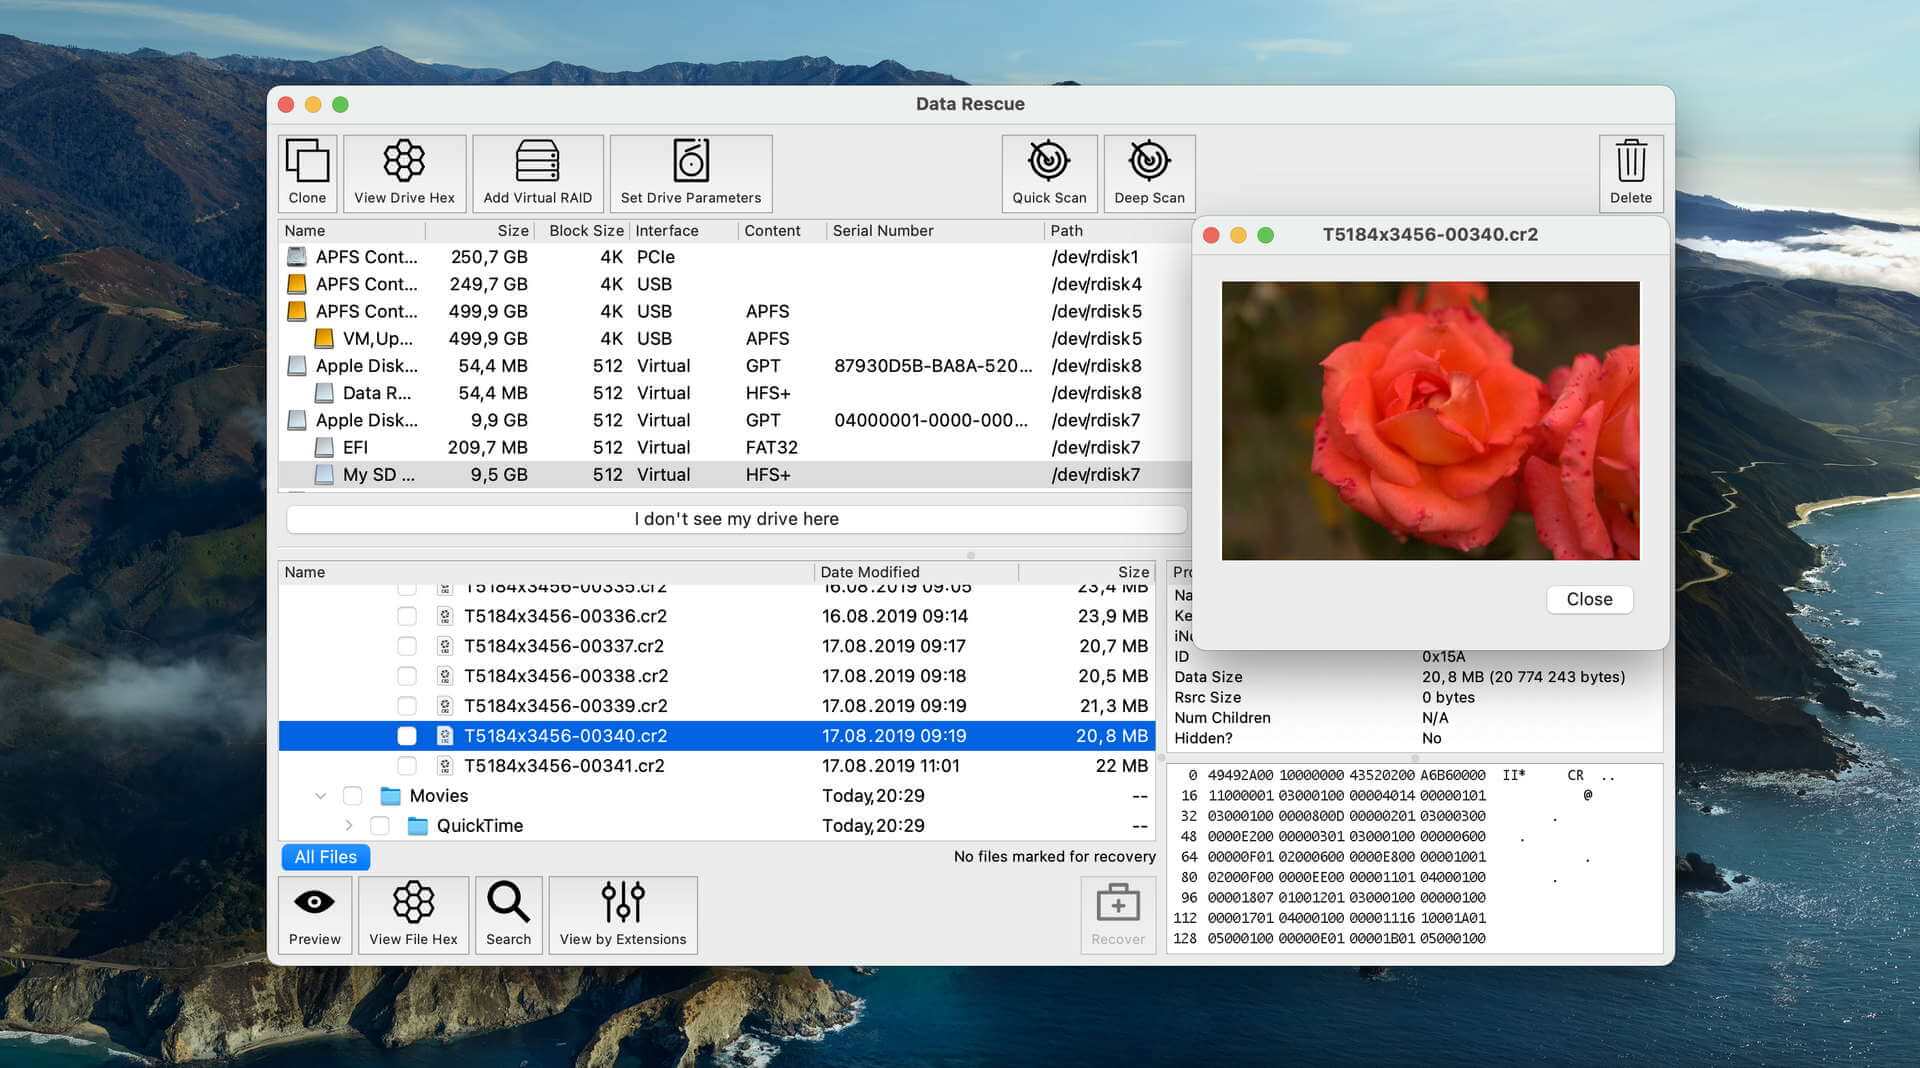The height and width of the screenshot is (1068, 1920).
Task: Click path /dev/rdisk1 cell
Action: [x=1095, y=257]
